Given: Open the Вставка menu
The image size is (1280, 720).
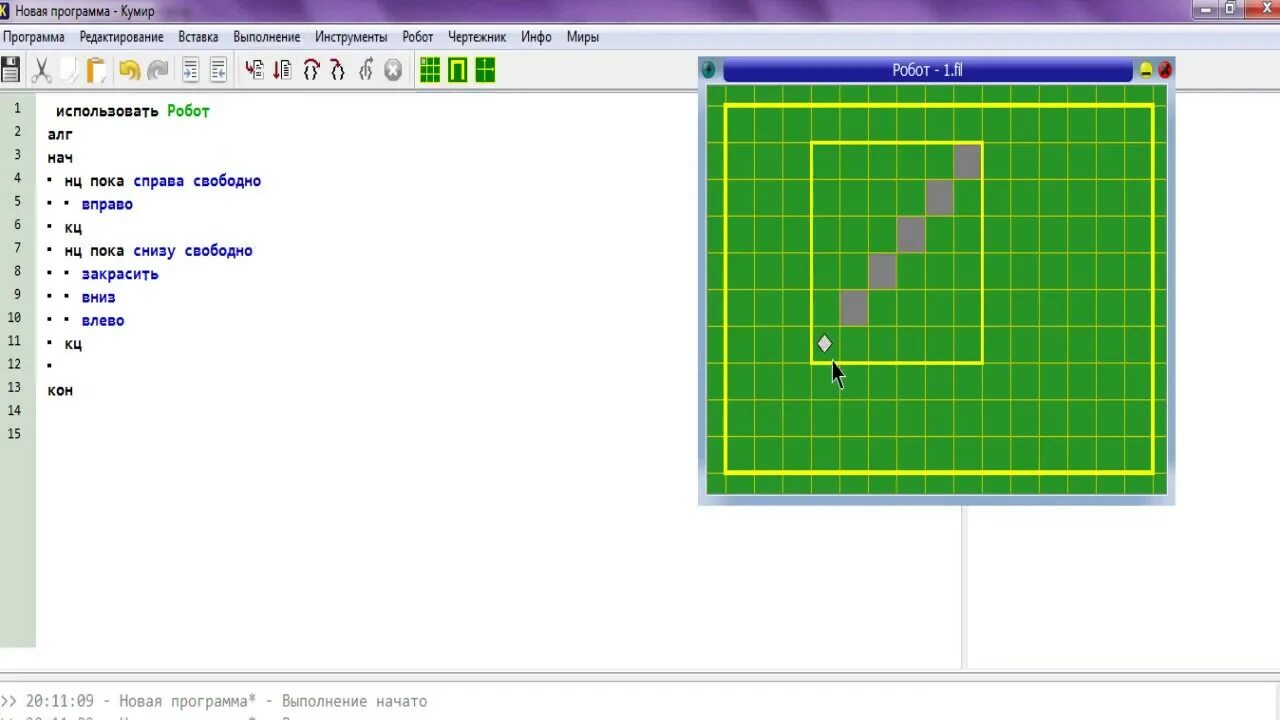Looking at the screenshot, I should point(198,37).
